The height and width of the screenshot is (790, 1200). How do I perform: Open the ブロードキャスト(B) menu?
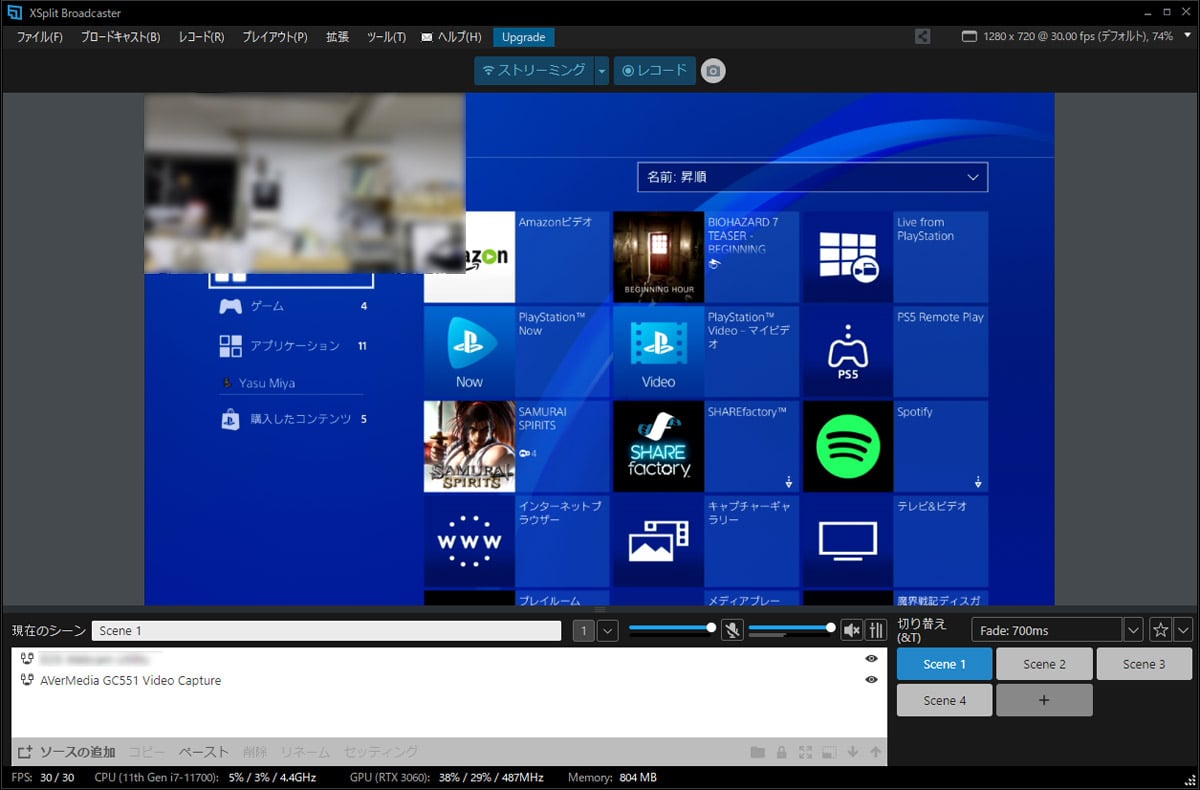pyautogui.click(x=120, y=37)
